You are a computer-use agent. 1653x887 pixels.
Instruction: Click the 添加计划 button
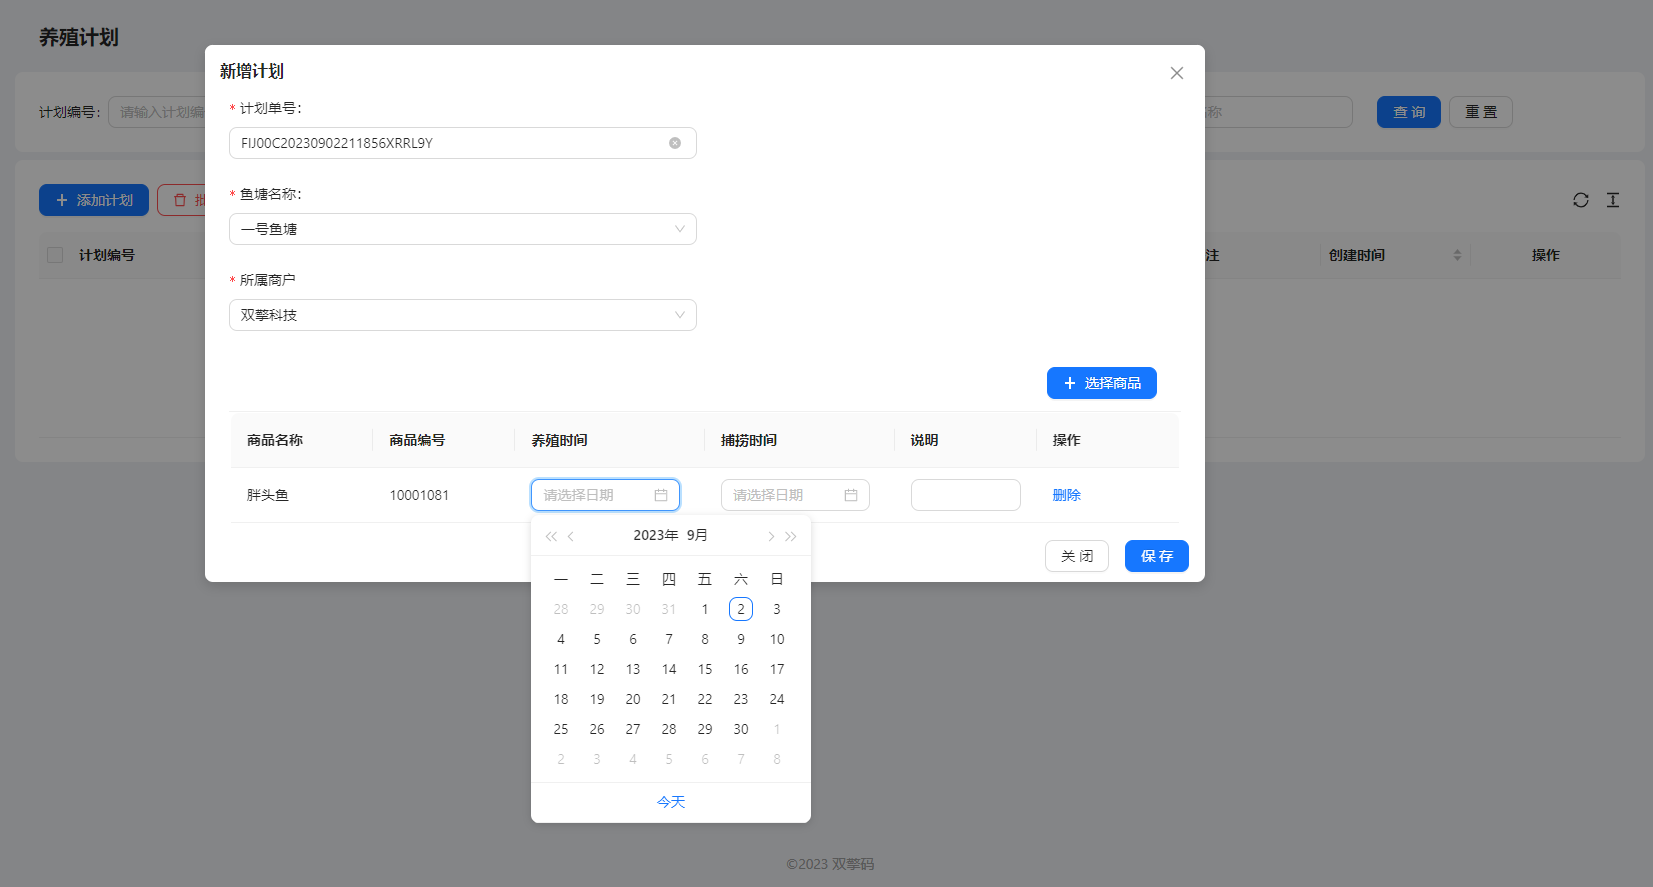(94, 200)
